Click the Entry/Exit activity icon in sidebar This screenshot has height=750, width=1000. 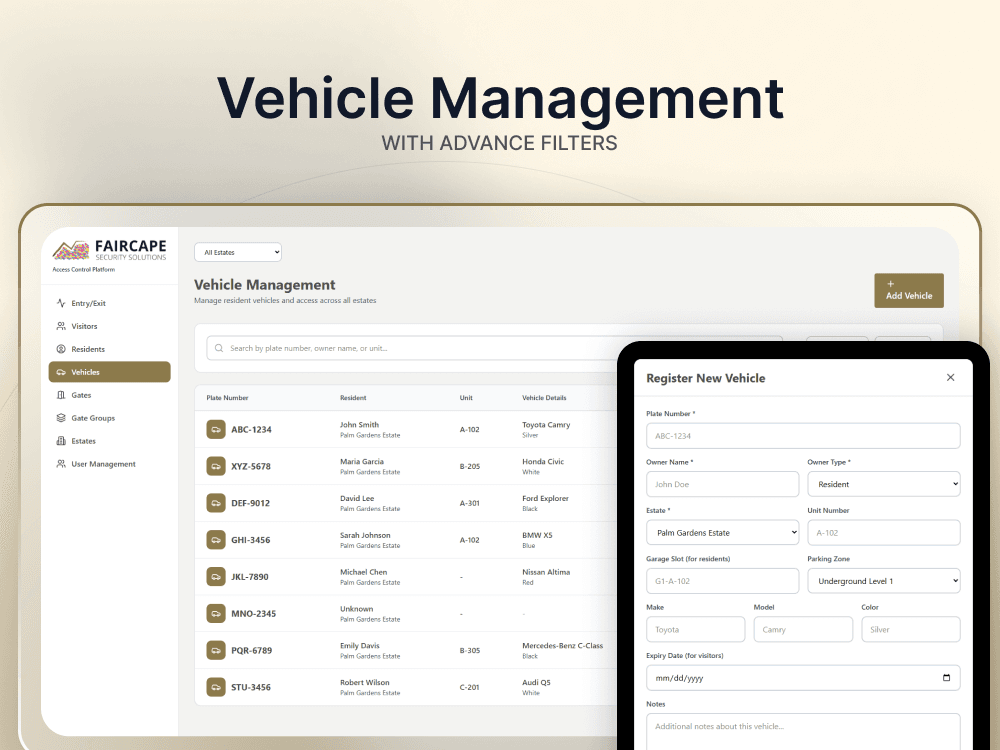[x=61, y=303]
